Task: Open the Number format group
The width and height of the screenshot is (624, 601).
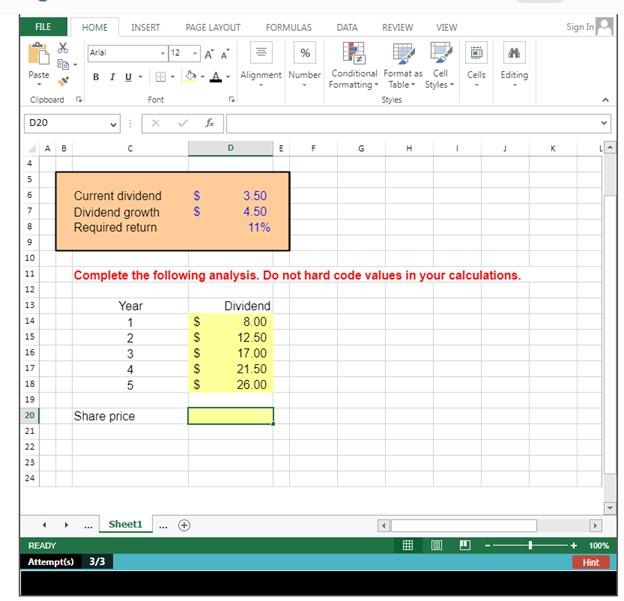Action: click(304, 64)
